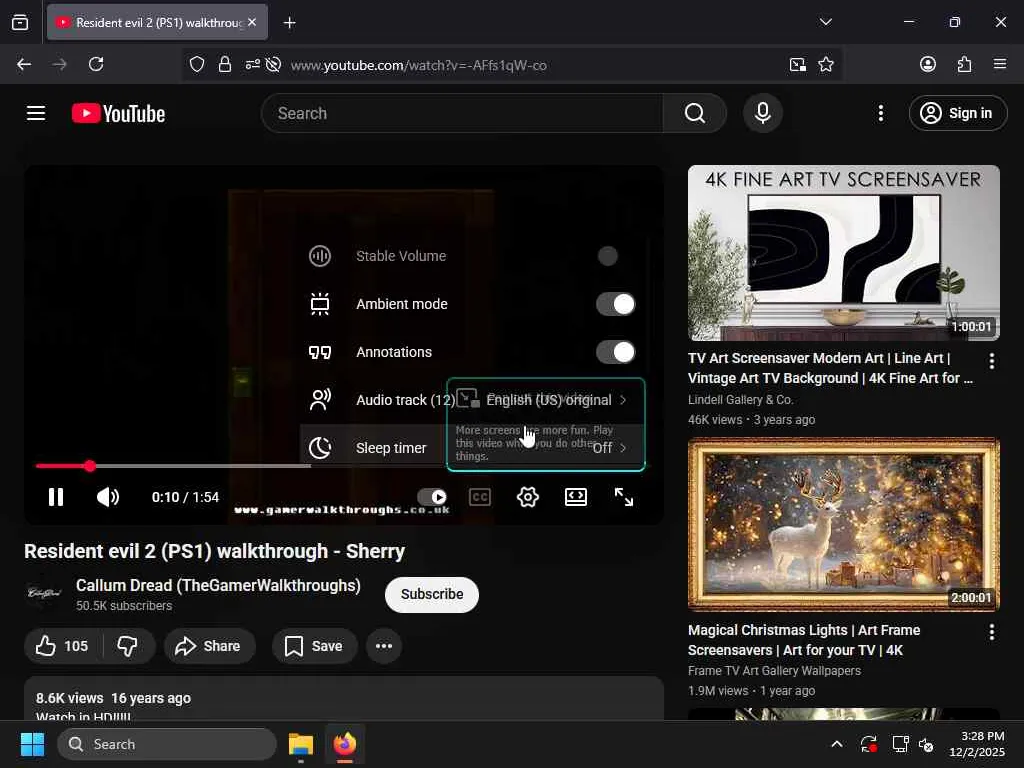Viewport: 1024px width, 768px height.
Task: Toggle autoplay switch in player
Action: [x=432, y=497]
